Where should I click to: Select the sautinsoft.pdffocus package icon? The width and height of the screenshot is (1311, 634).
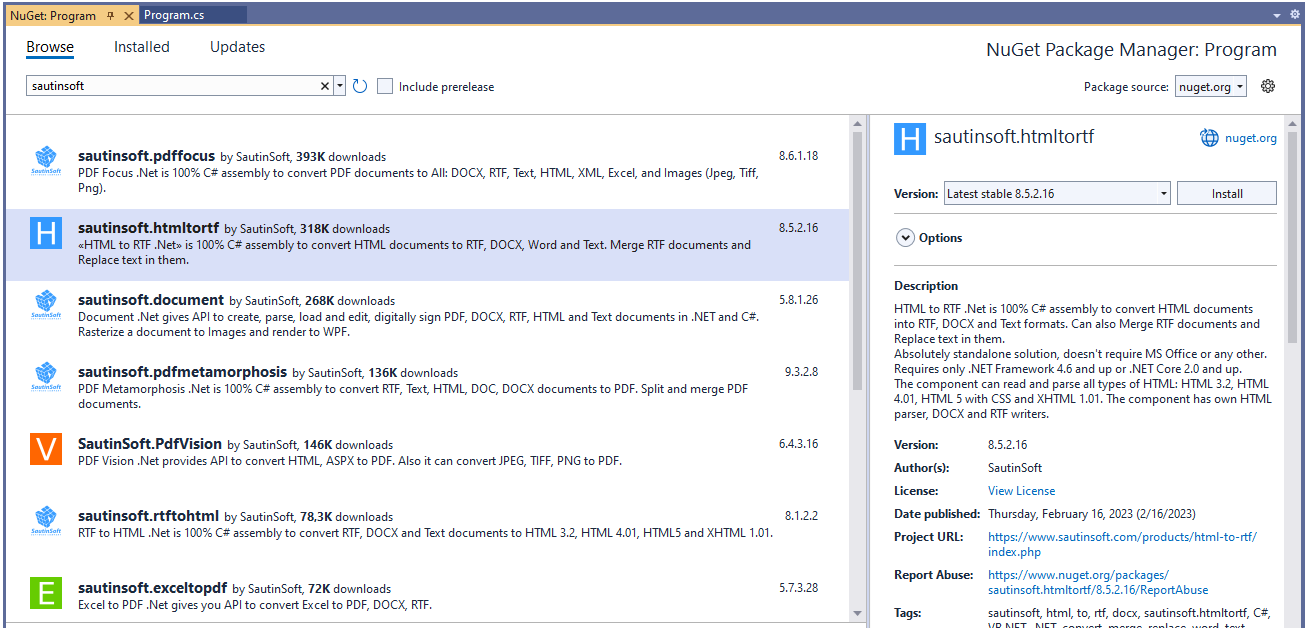(x=45, y=158)
